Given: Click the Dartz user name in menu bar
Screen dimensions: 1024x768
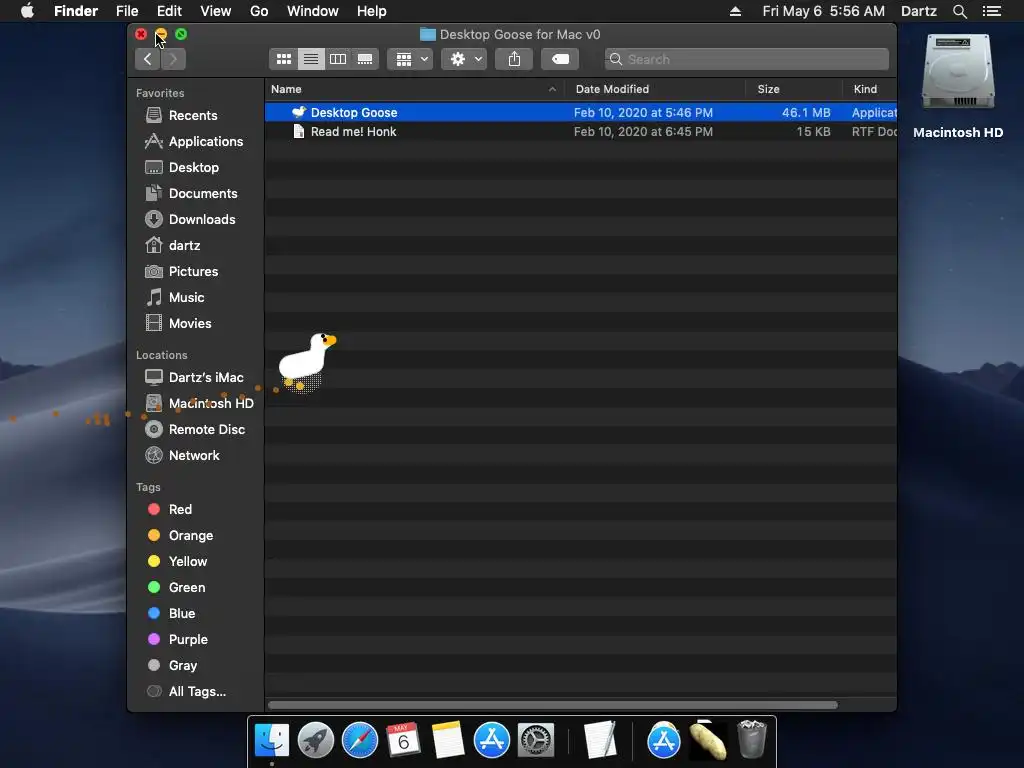Looking at the screenshot, I should 919,11.
